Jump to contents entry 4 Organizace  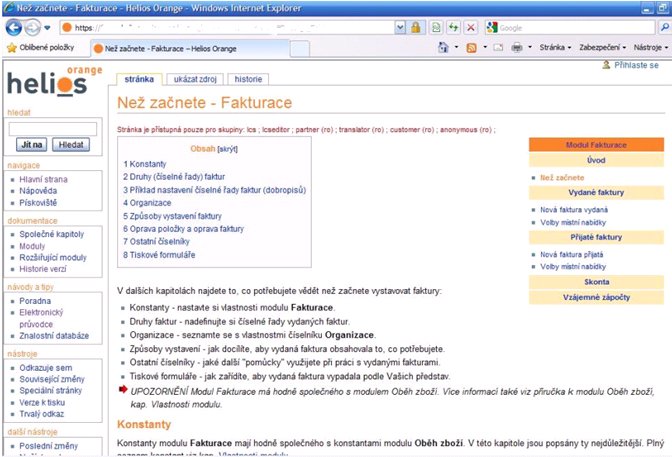pyautogui.click(x=147, y=203)
